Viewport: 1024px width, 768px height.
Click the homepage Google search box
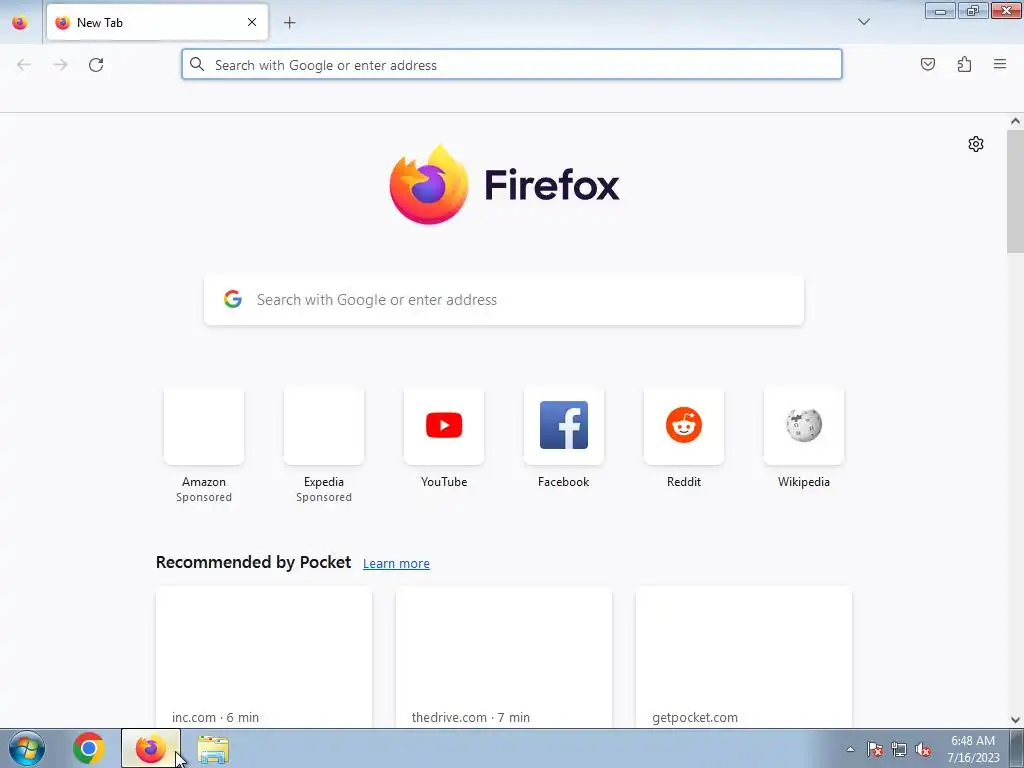coord(504,300)
